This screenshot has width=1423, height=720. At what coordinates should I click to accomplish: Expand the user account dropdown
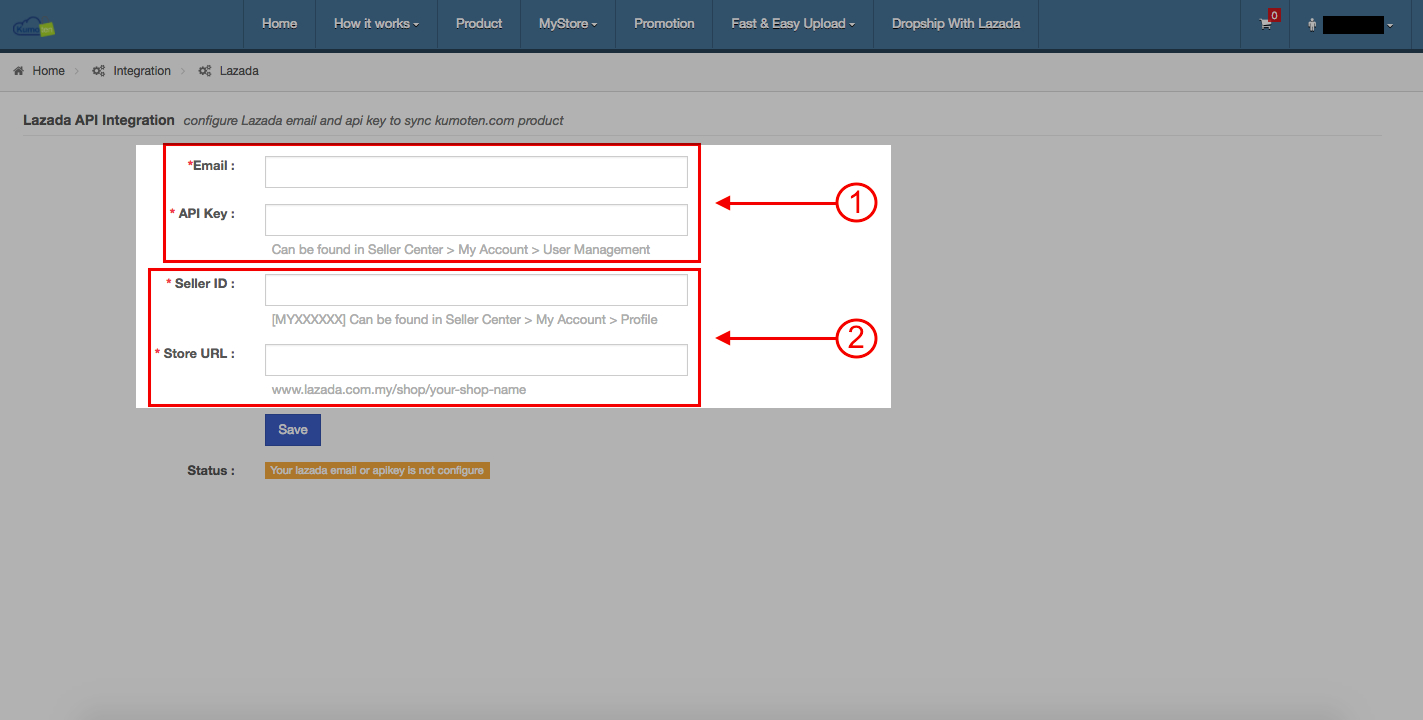(x=1350, y=25)
